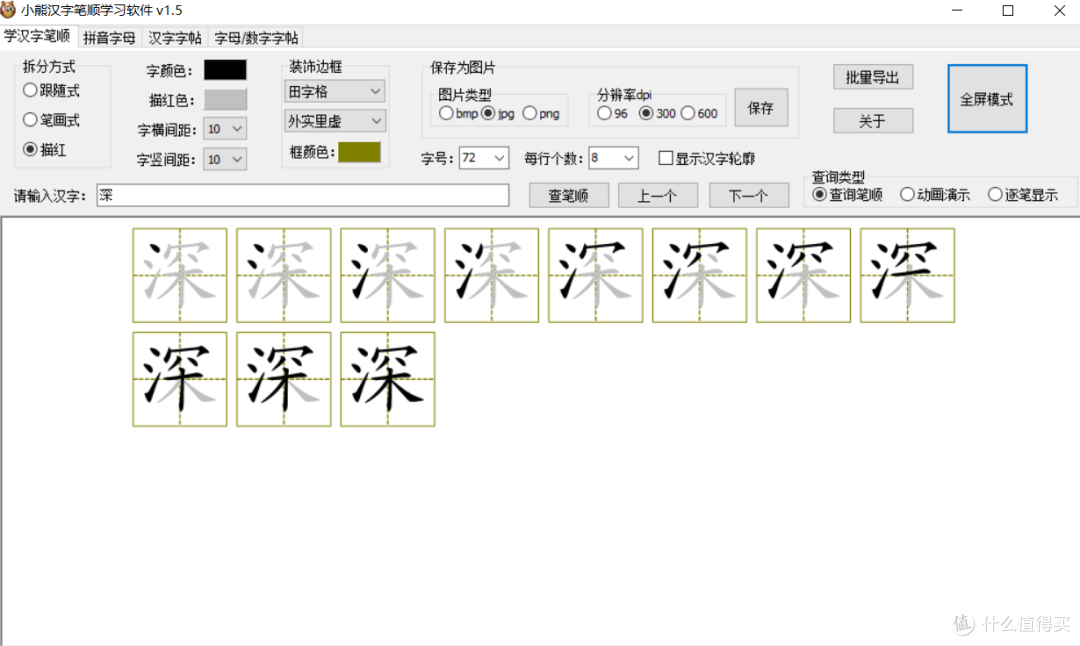
Task: Click the fully written 深 tile in second row
Action: point(388,379)
